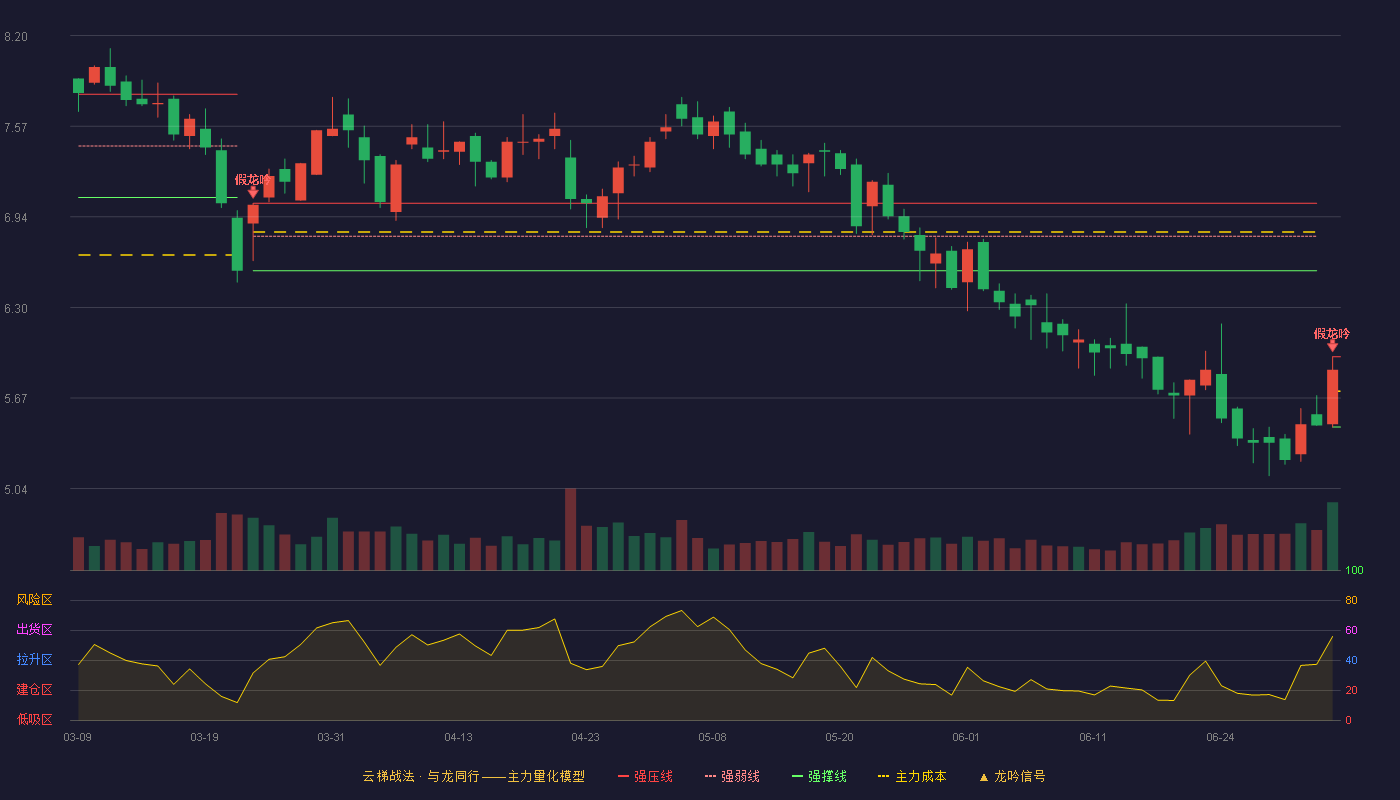Image resolution: width=1400 pixels, height=800 pixels.
Task: Click the 04-23 date label
Action: click(585, 737)
